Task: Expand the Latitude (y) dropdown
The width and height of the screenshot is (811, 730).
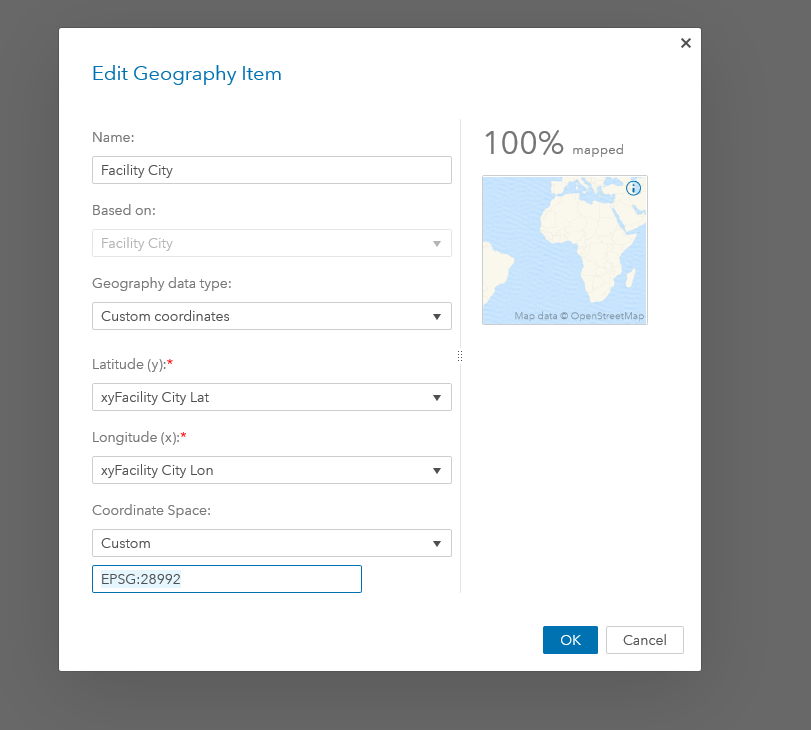Action: point(271,397)
